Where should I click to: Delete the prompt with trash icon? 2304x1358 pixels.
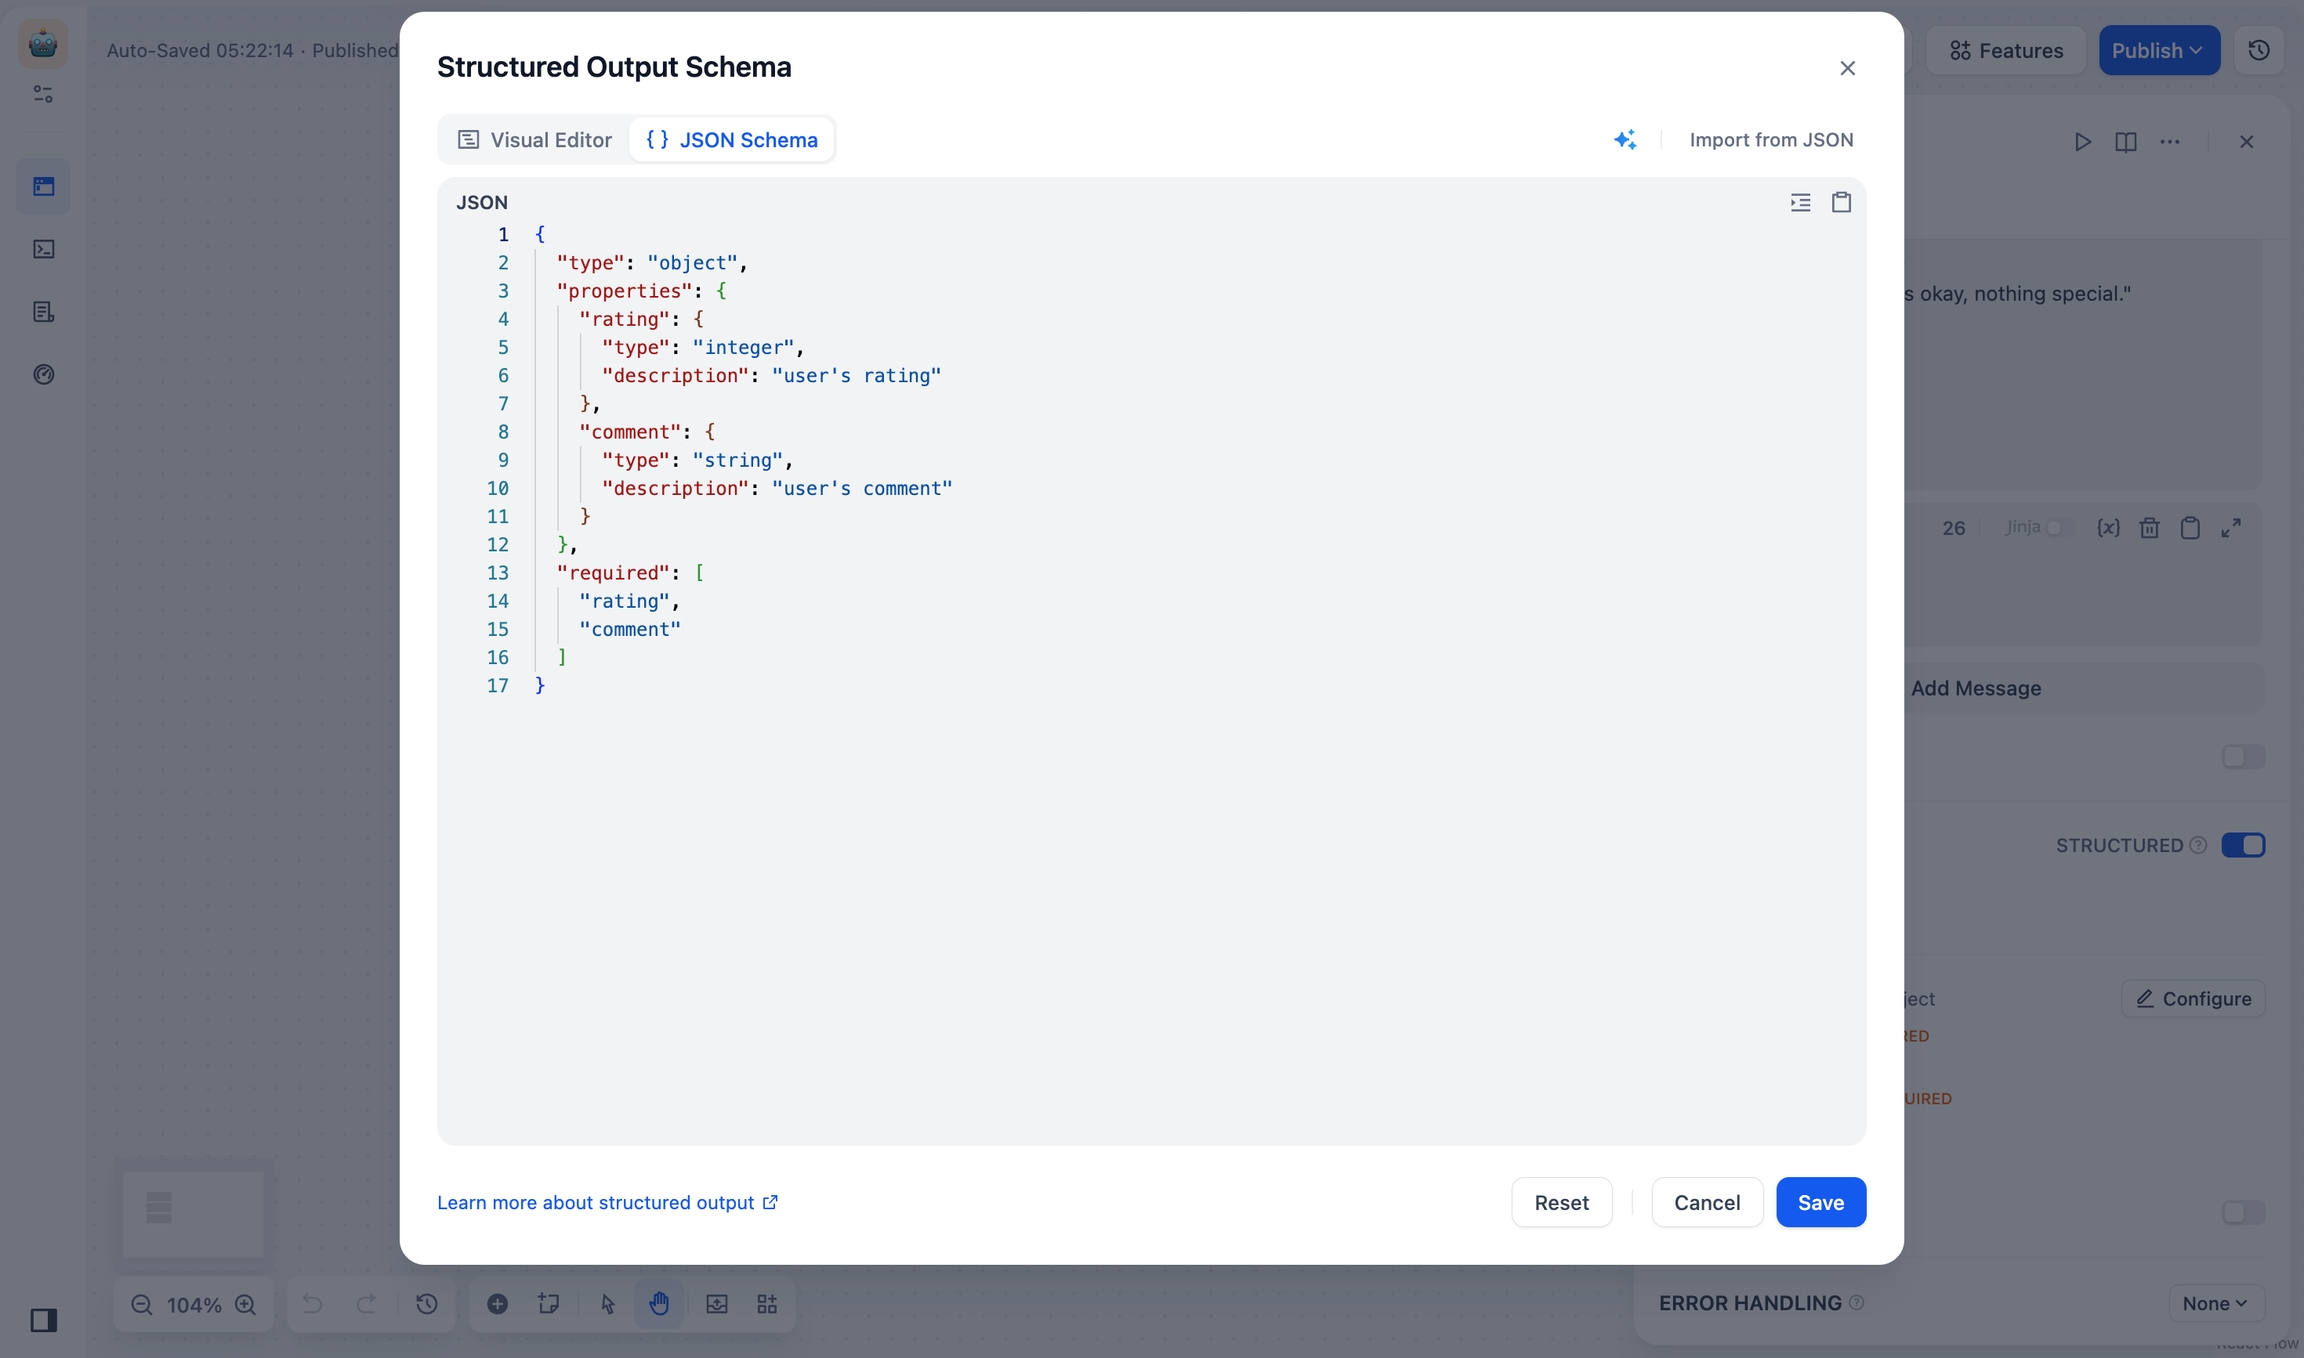click(2149, 528)
